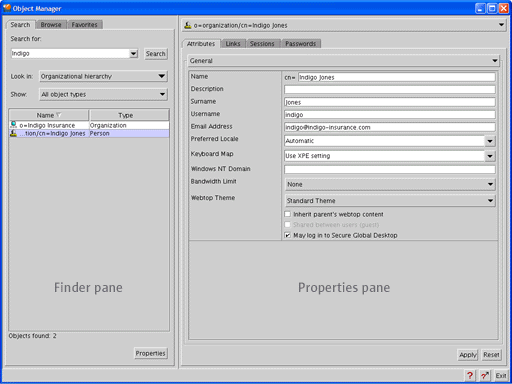Toggle Shared between users (guest) checkbox
The height and width of the screenshot is (384, 512).
[x=288, y=224]
